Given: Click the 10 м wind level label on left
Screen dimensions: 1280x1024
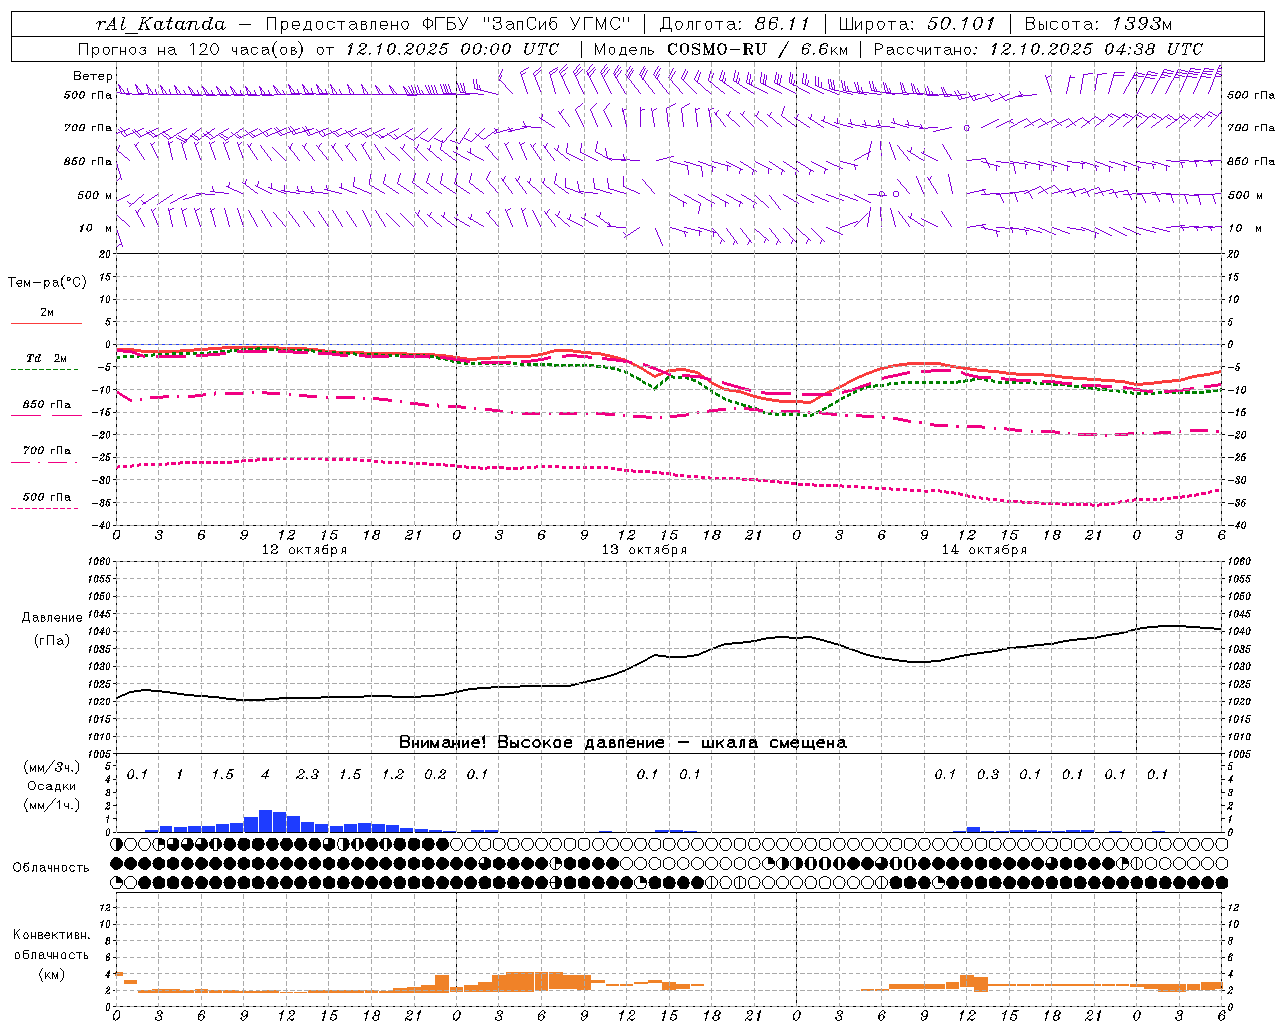Looking at the screenshot, I should pyautogui.click(x=95, y=228).
